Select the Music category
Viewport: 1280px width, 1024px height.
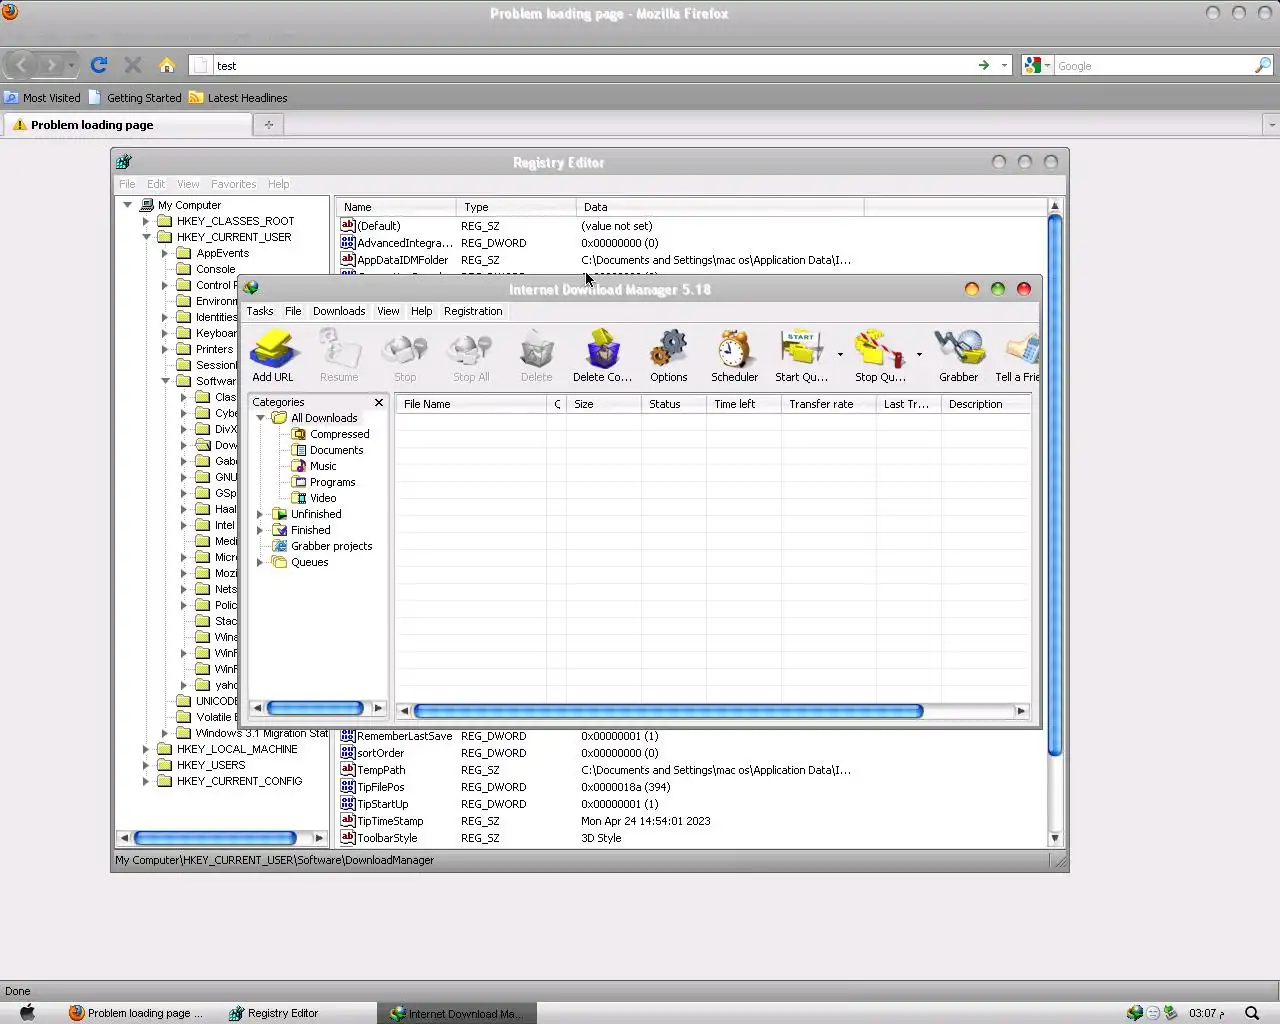(314, 466)
